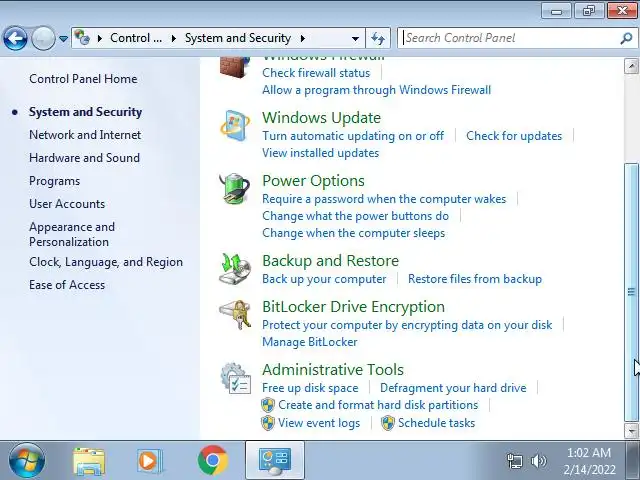Click Check firewall status link
This screenshot has width=640, height=480.
[x=316, y=73]
